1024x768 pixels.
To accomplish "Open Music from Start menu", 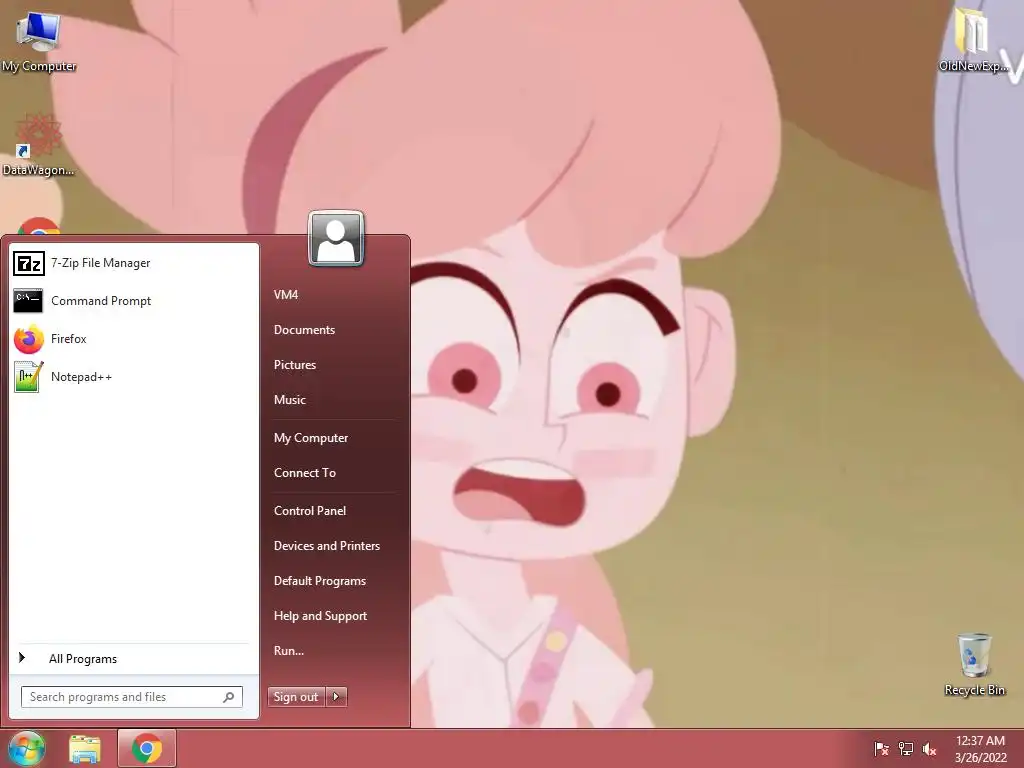I will [290, 400].
